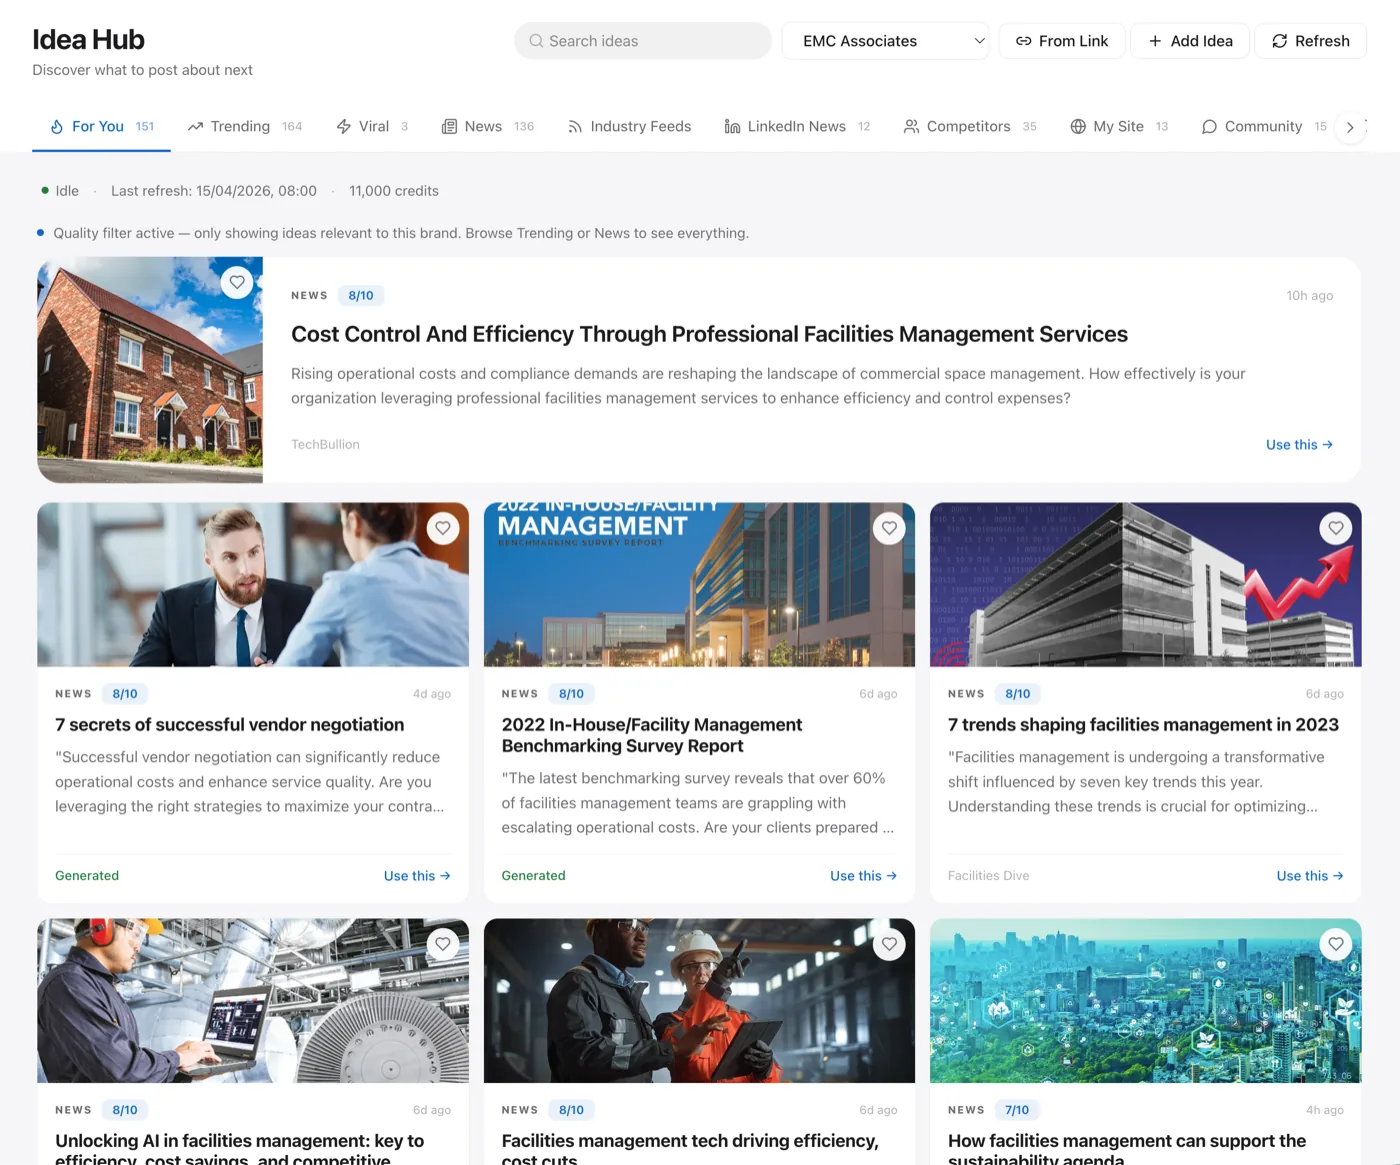Open the Competitors tab
Viewport: 1400px width, 1165px height.
[970, 127]
